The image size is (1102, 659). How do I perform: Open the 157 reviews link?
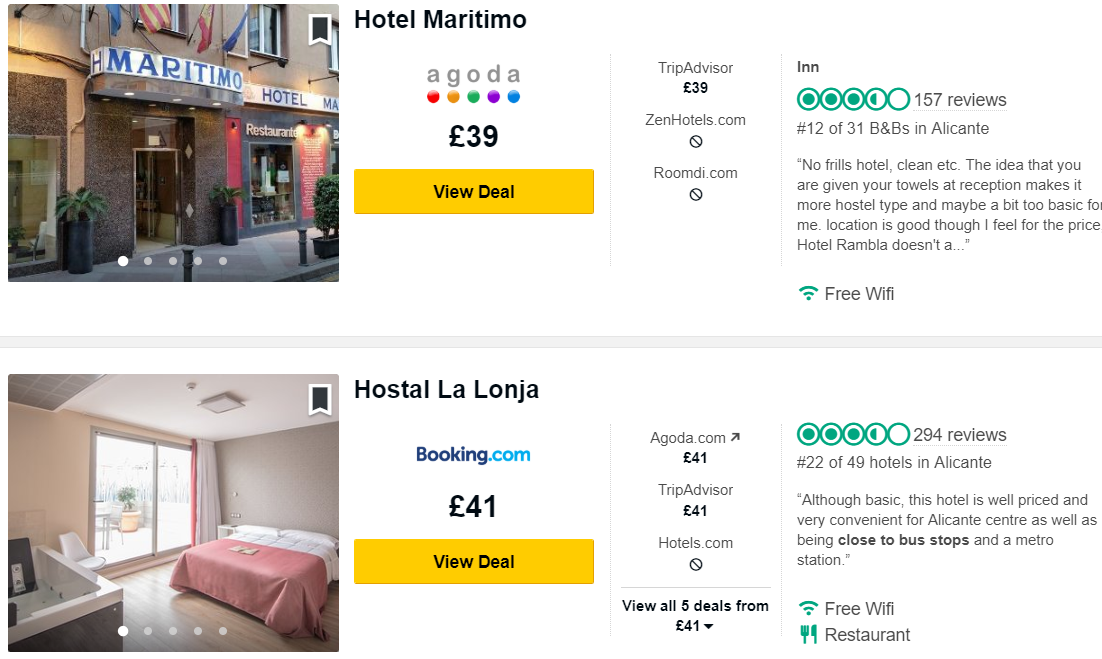point(959,100)
